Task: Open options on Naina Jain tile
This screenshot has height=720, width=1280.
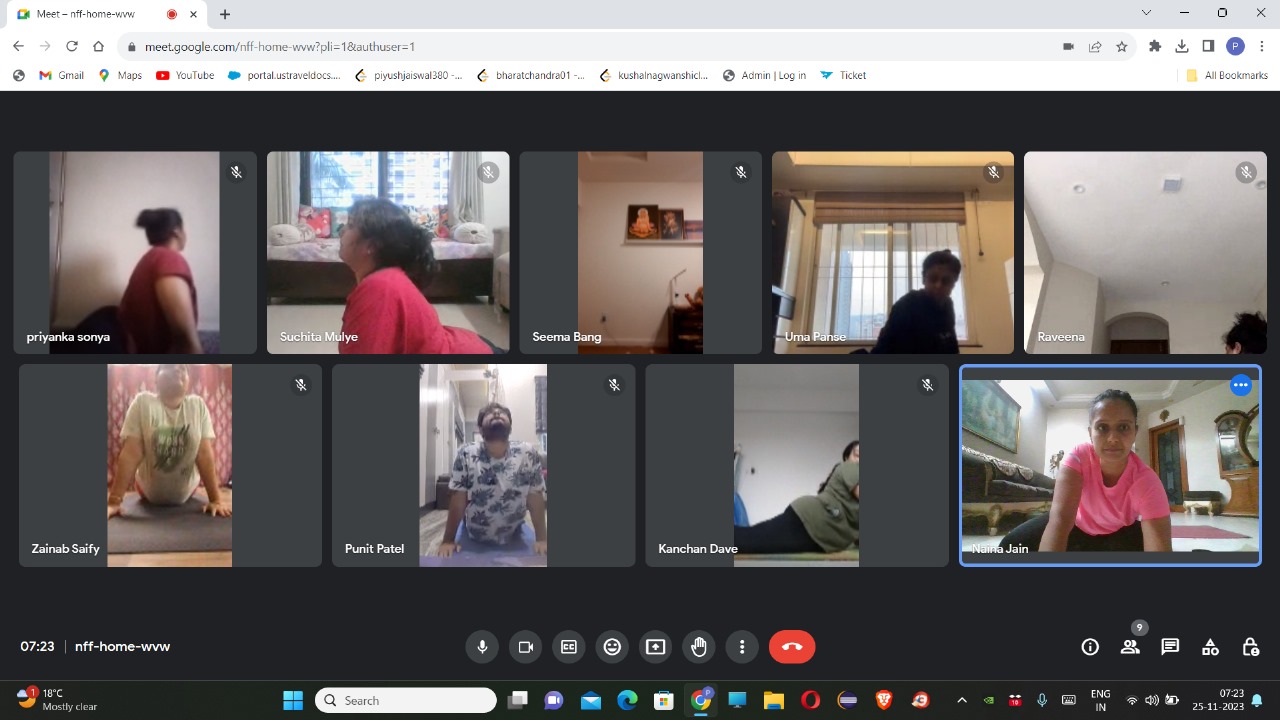Action: click(x=1241, y=385)
